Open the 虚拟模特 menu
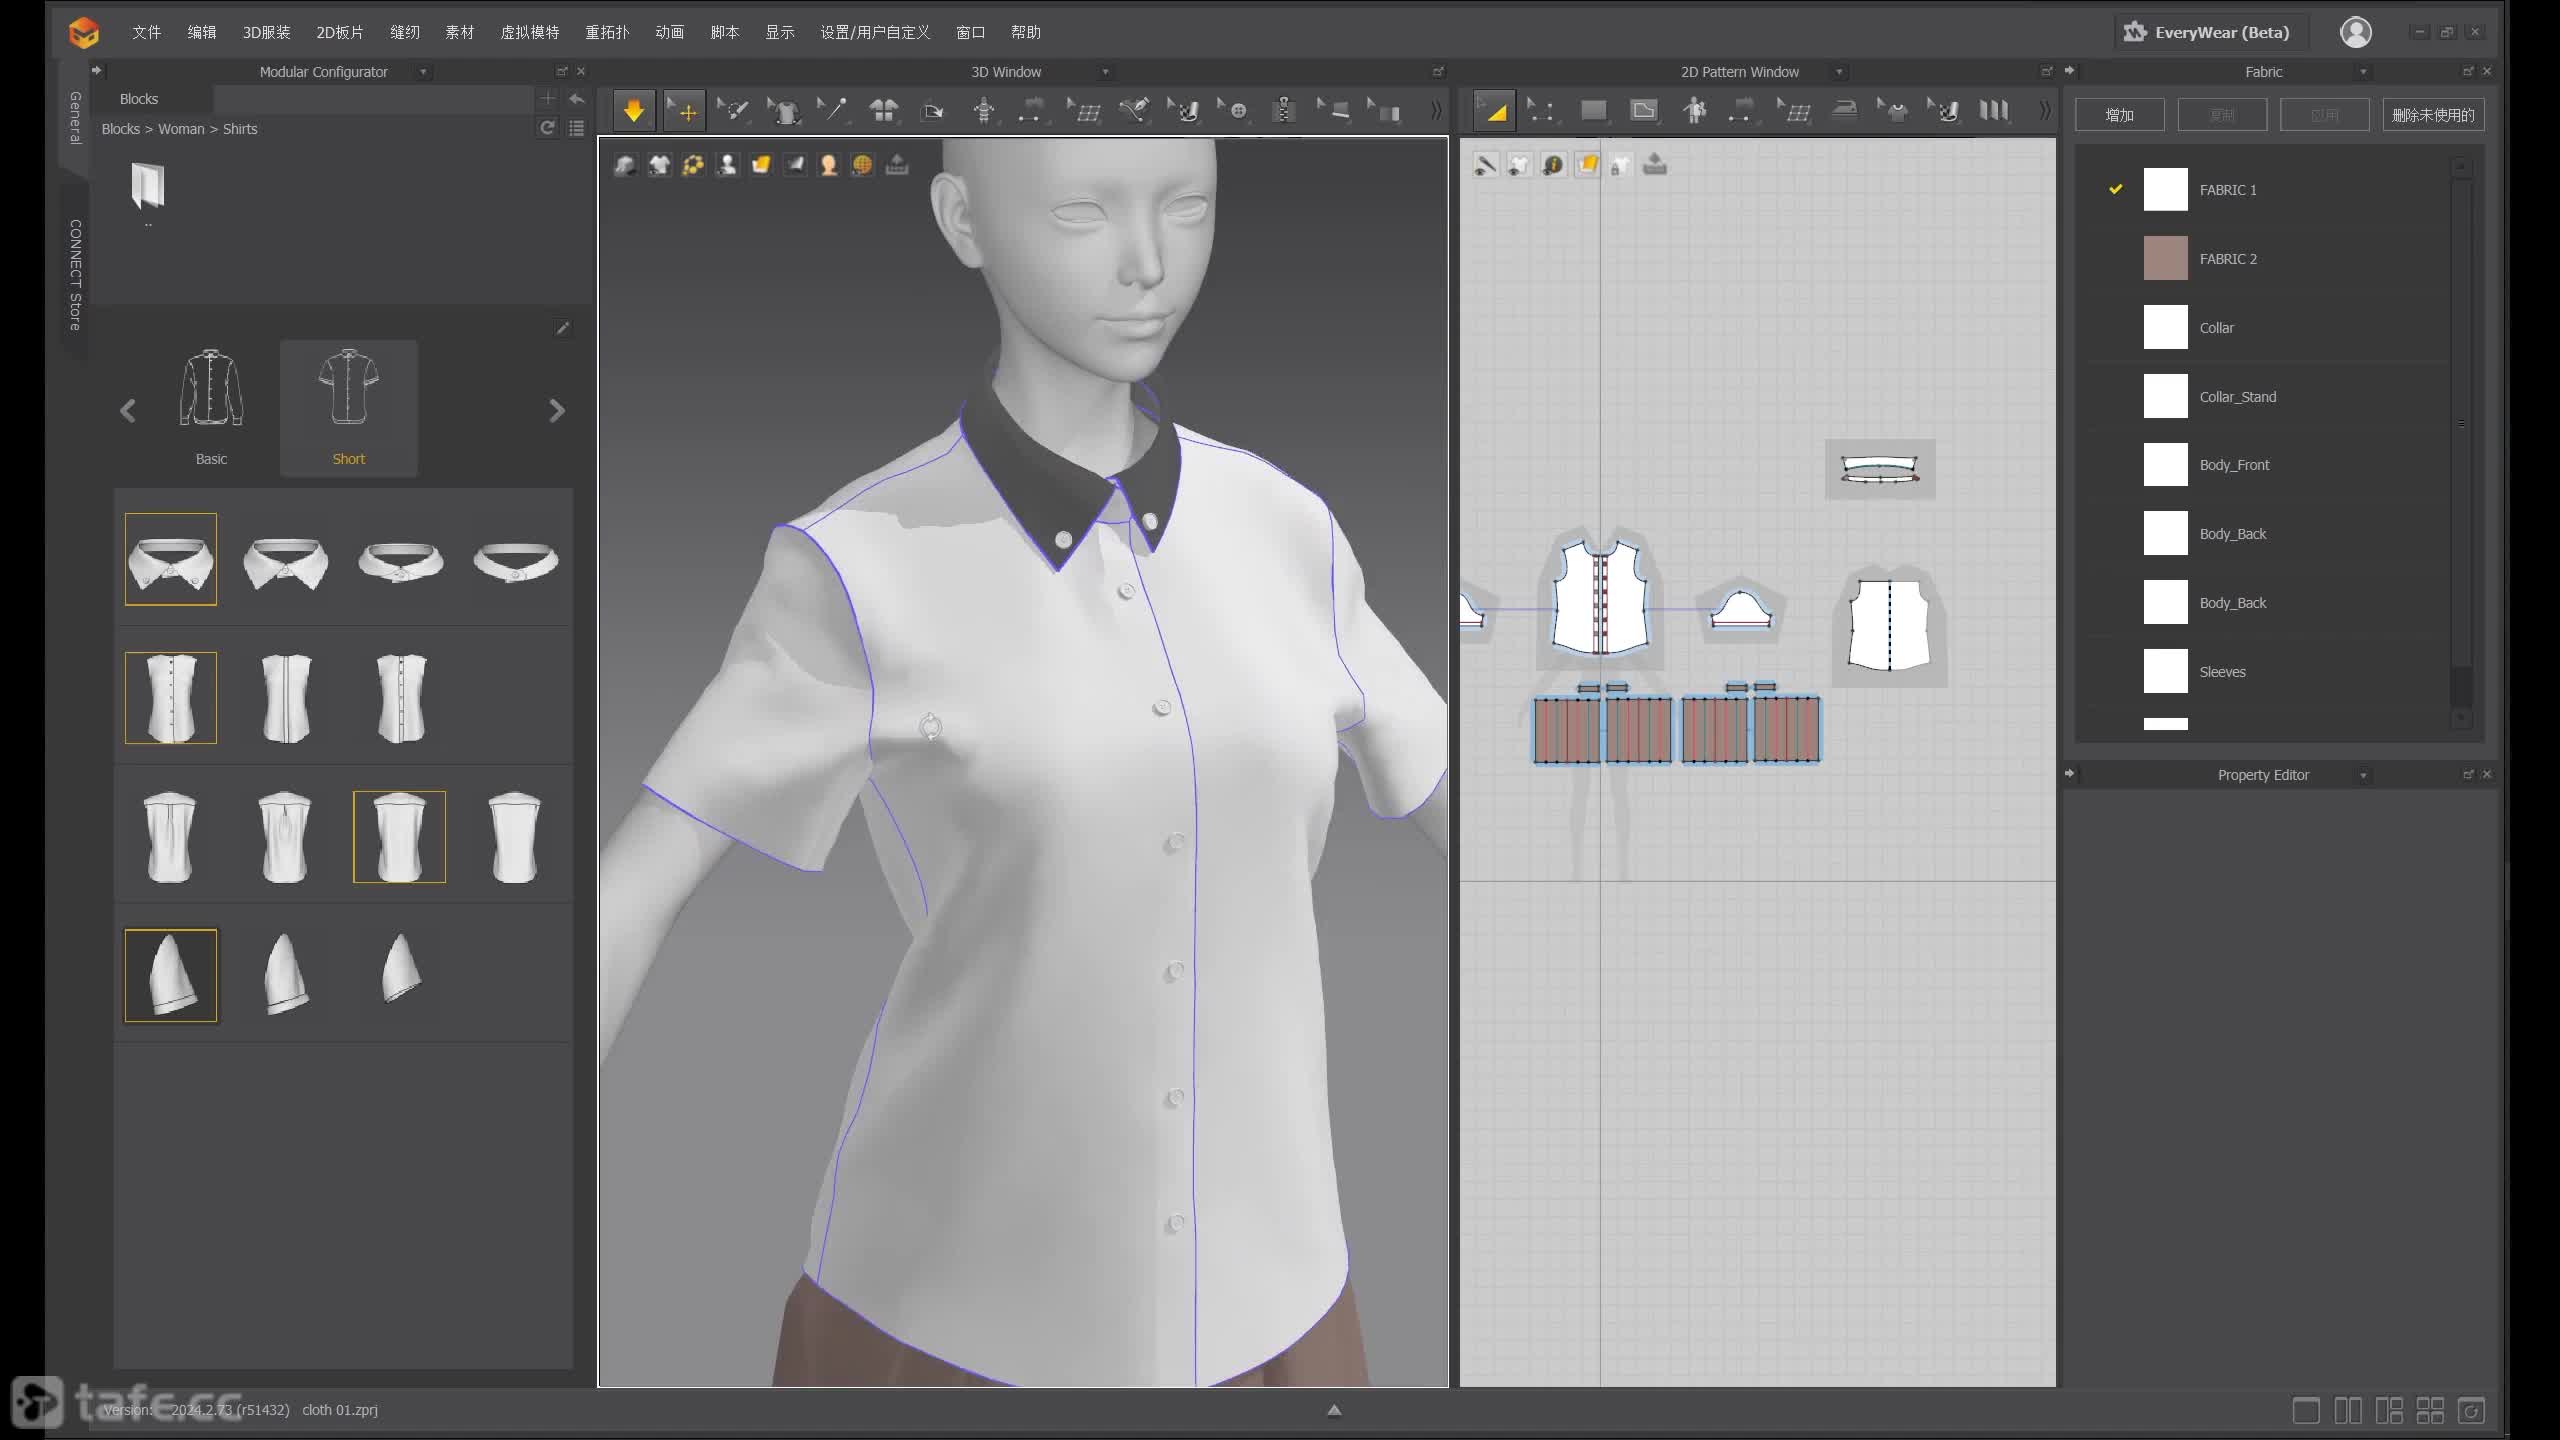 [x=529, y=32]
